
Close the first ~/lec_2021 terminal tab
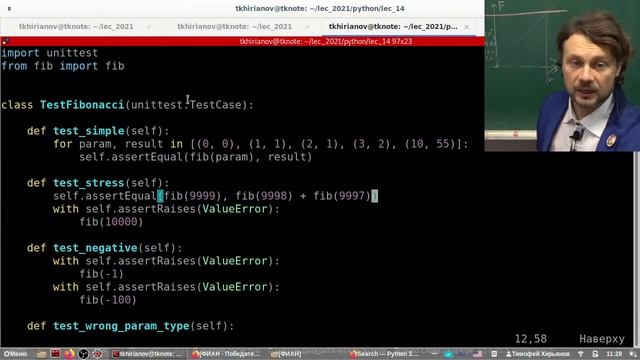tap(149, 27)
